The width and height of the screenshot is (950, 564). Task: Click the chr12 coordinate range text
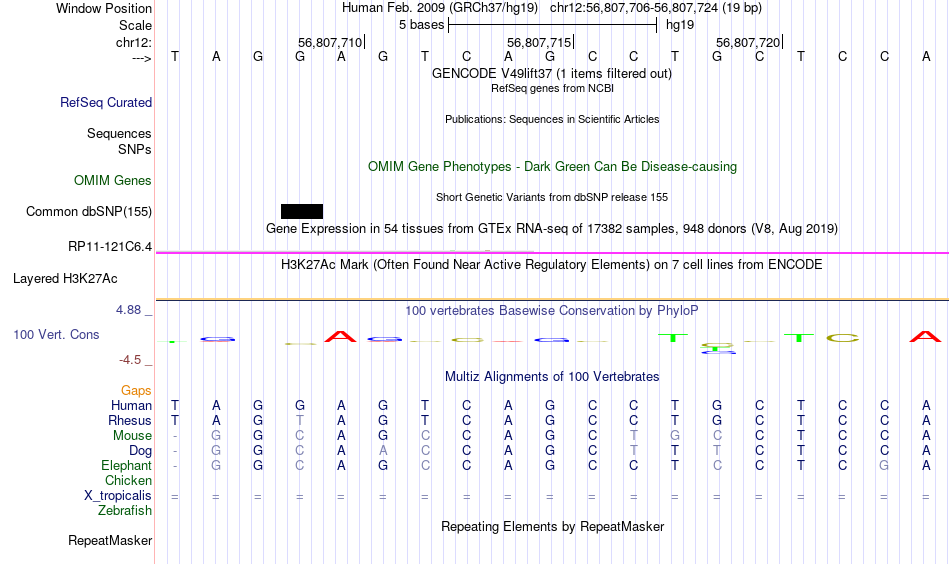(656, 8)
